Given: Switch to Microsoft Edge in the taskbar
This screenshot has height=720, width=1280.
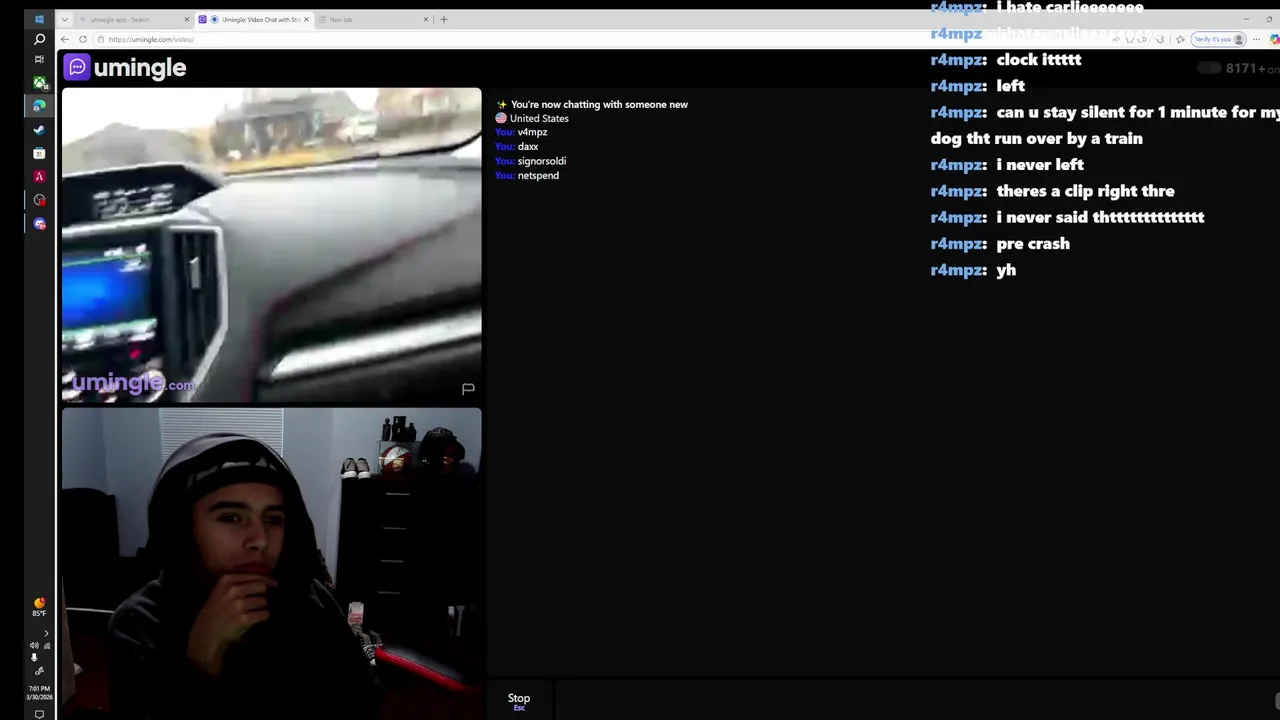Looking at the screenshot, I should pos(39,106).
